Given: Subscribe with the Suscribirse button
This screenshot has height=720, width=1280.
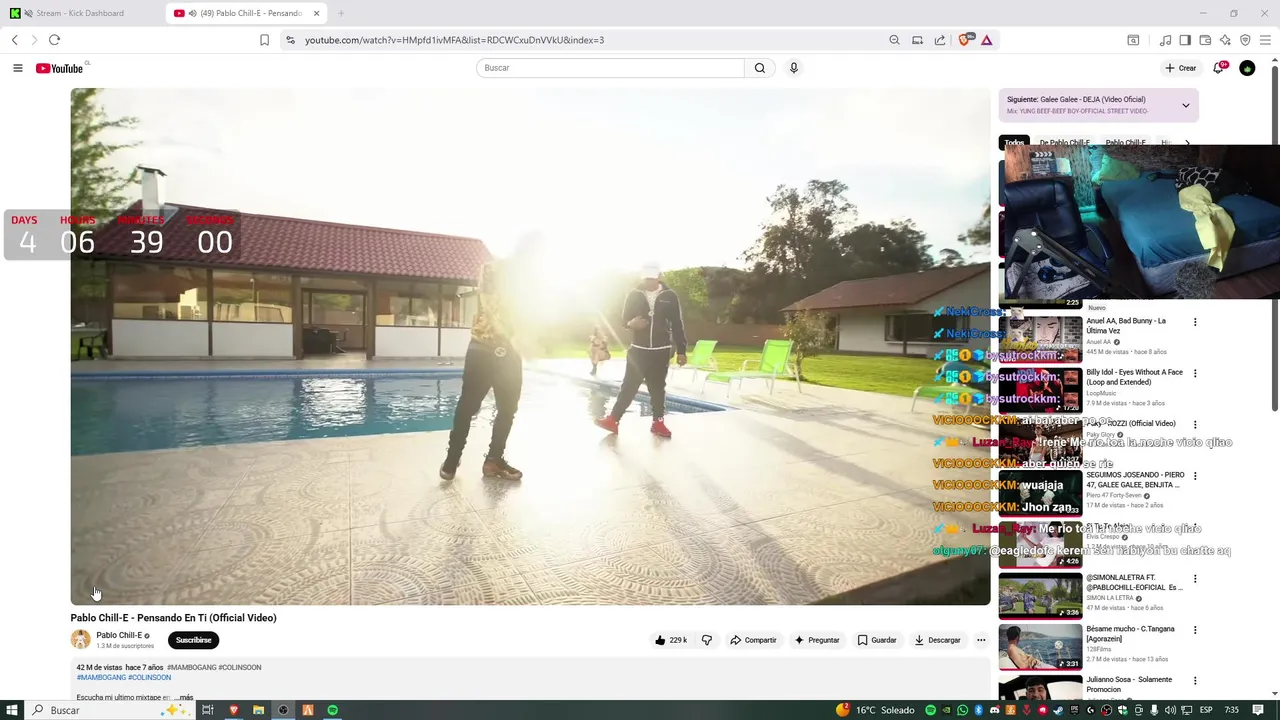Looking at the screenshot, I should coord(193,640).
